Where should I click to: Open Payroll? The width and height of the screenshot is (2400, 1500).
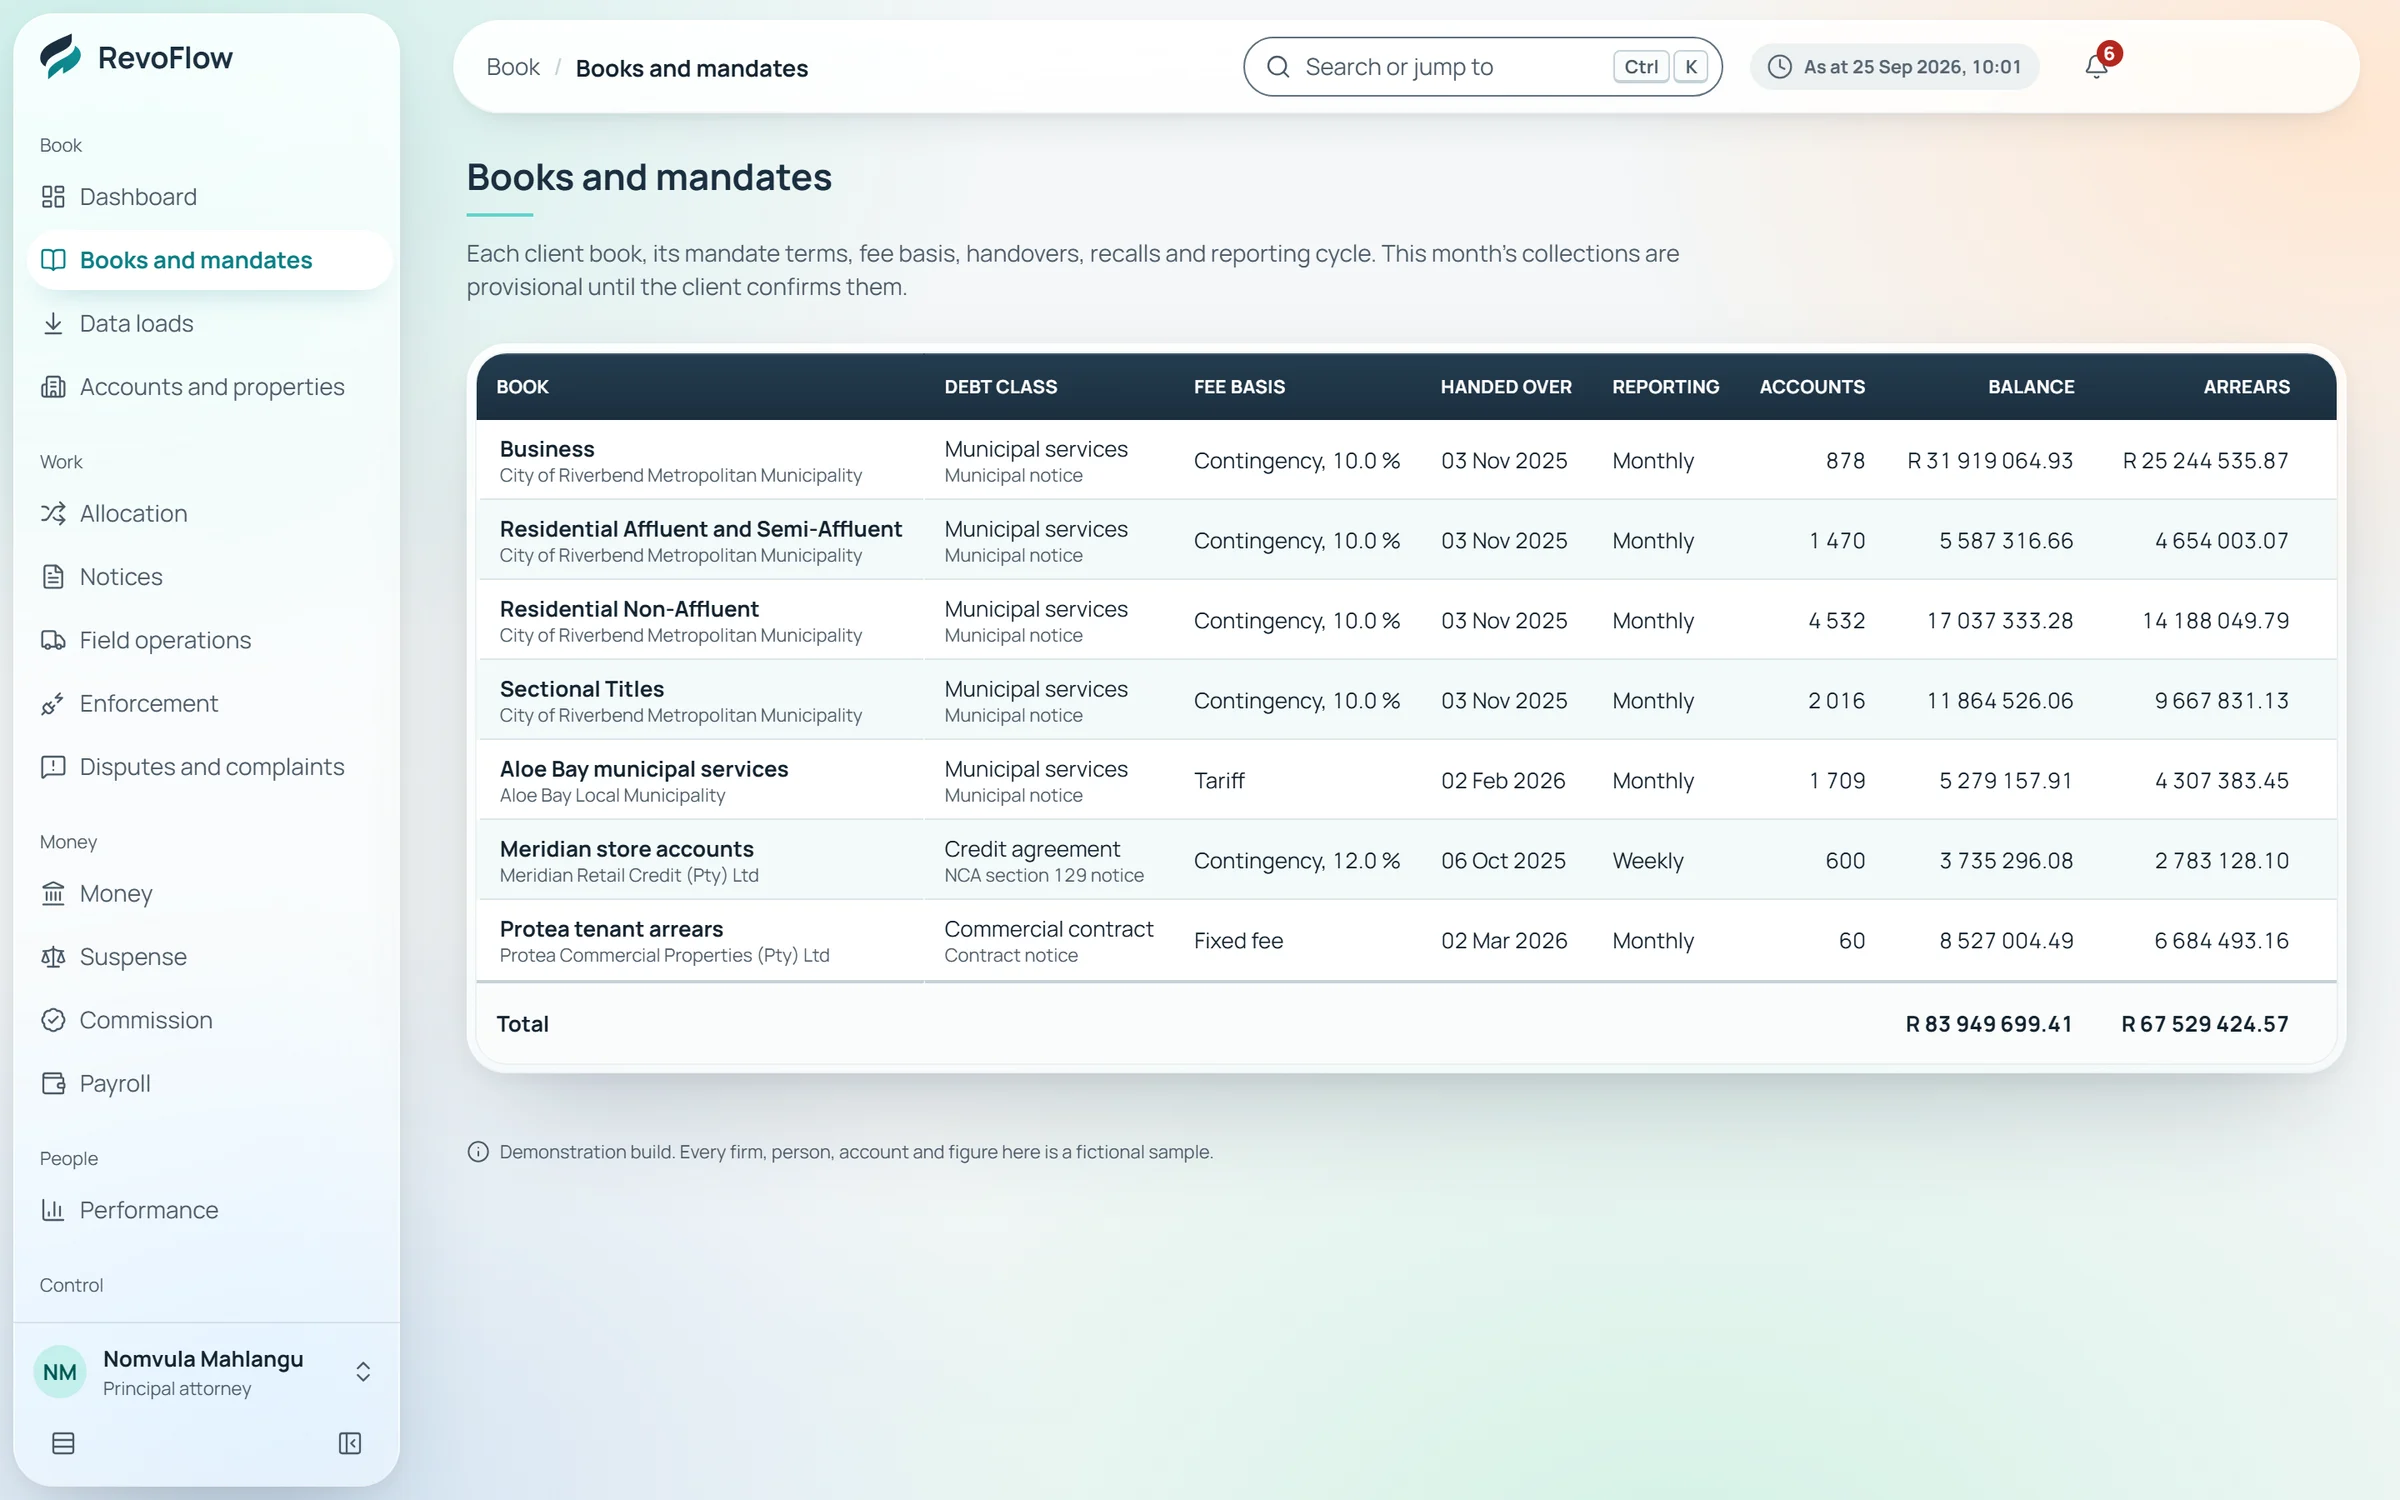click(x=209, y=1083)
